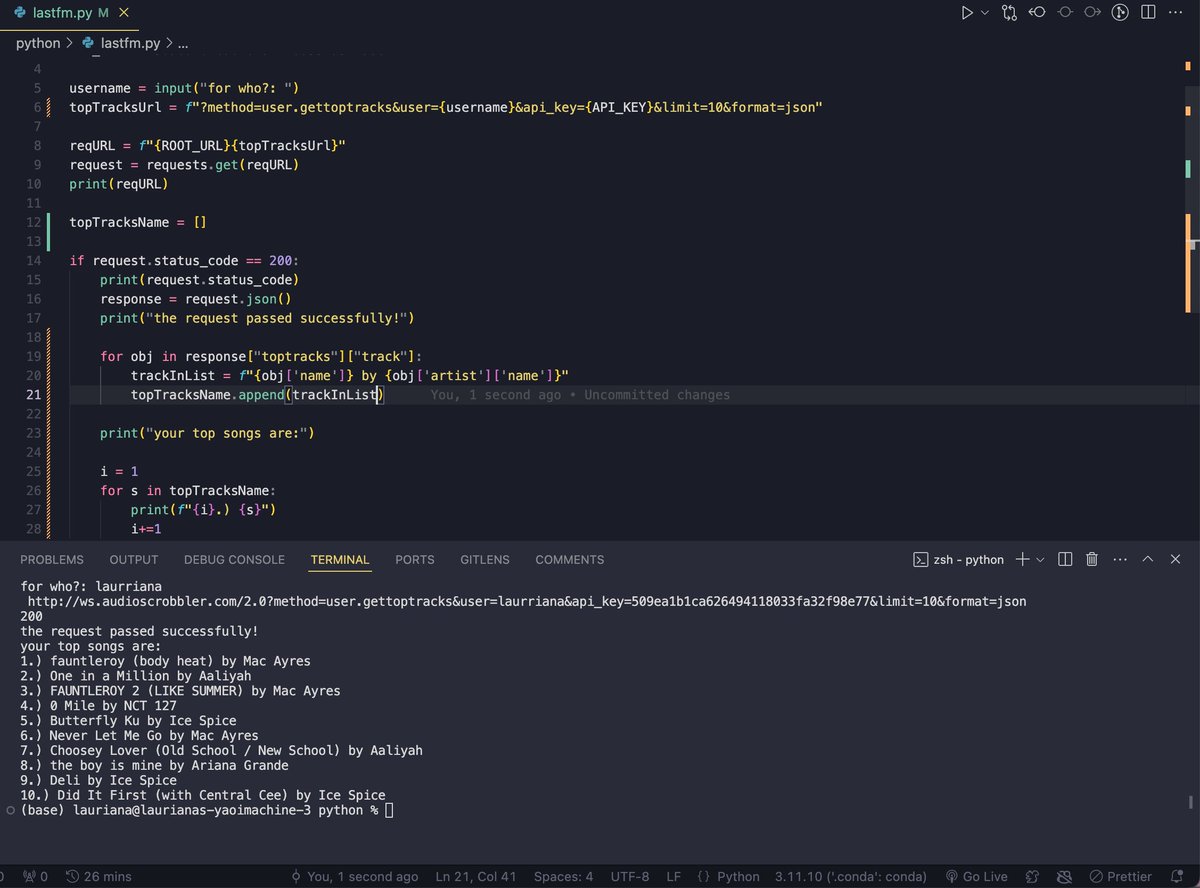Click the uncommitted changes blame annotation
Image resolution: width=1200 pixels, height=888 pixels.
coord(580,395)
